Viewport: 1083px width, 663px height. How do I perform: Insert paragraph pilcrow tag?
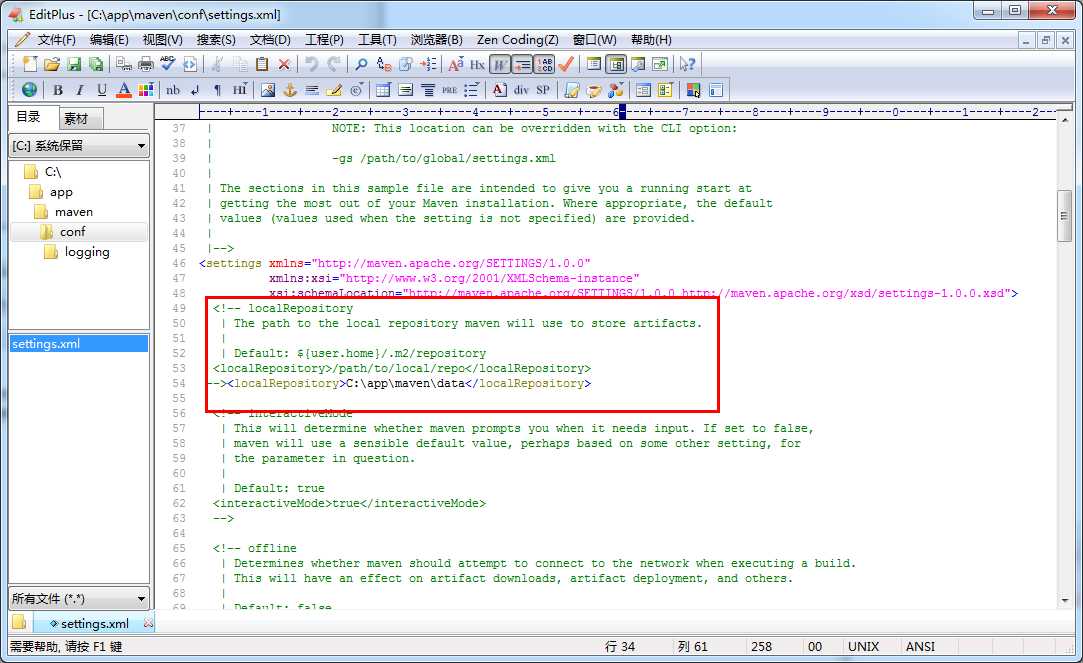(x=218, y=90)
